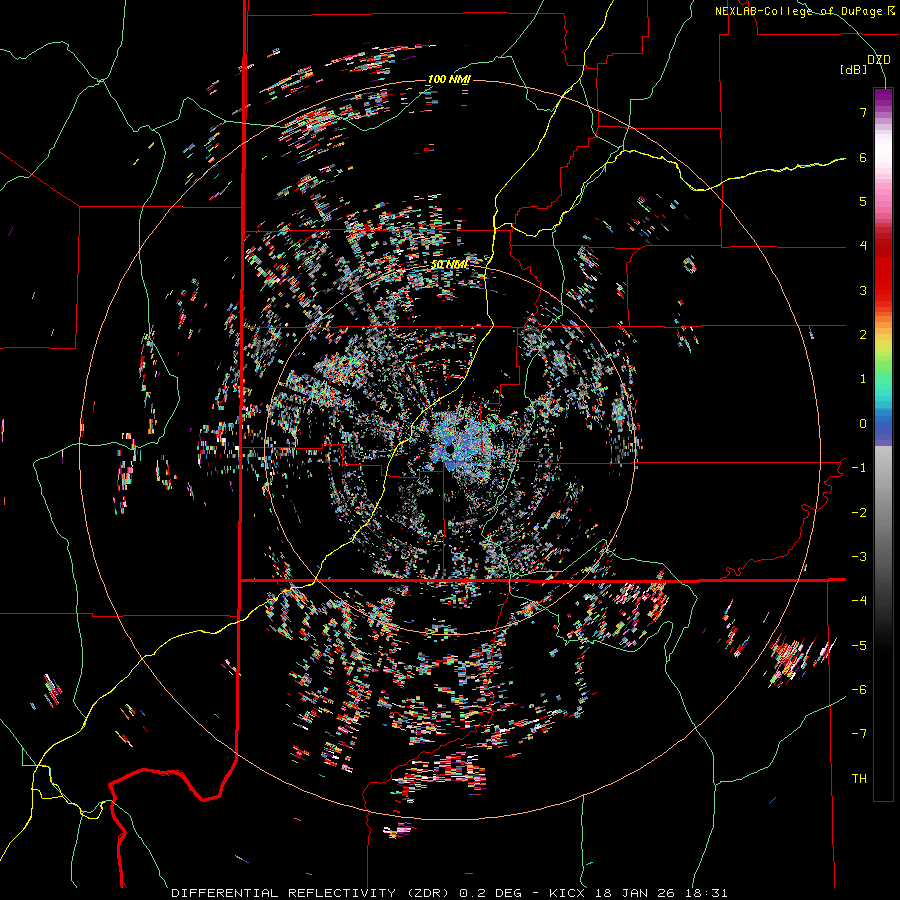Click the DZD legend title

tap(879, 60)
